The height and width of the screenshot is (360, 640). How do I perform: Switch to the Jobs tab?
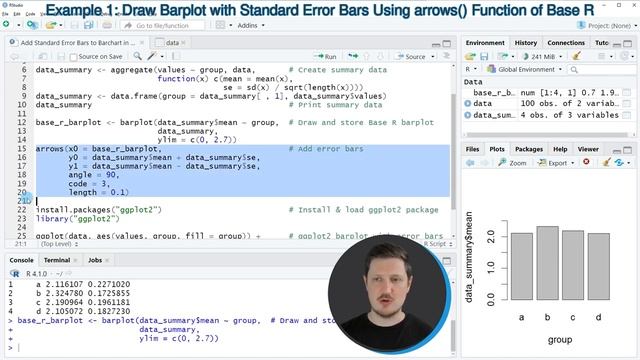[95, 260]
